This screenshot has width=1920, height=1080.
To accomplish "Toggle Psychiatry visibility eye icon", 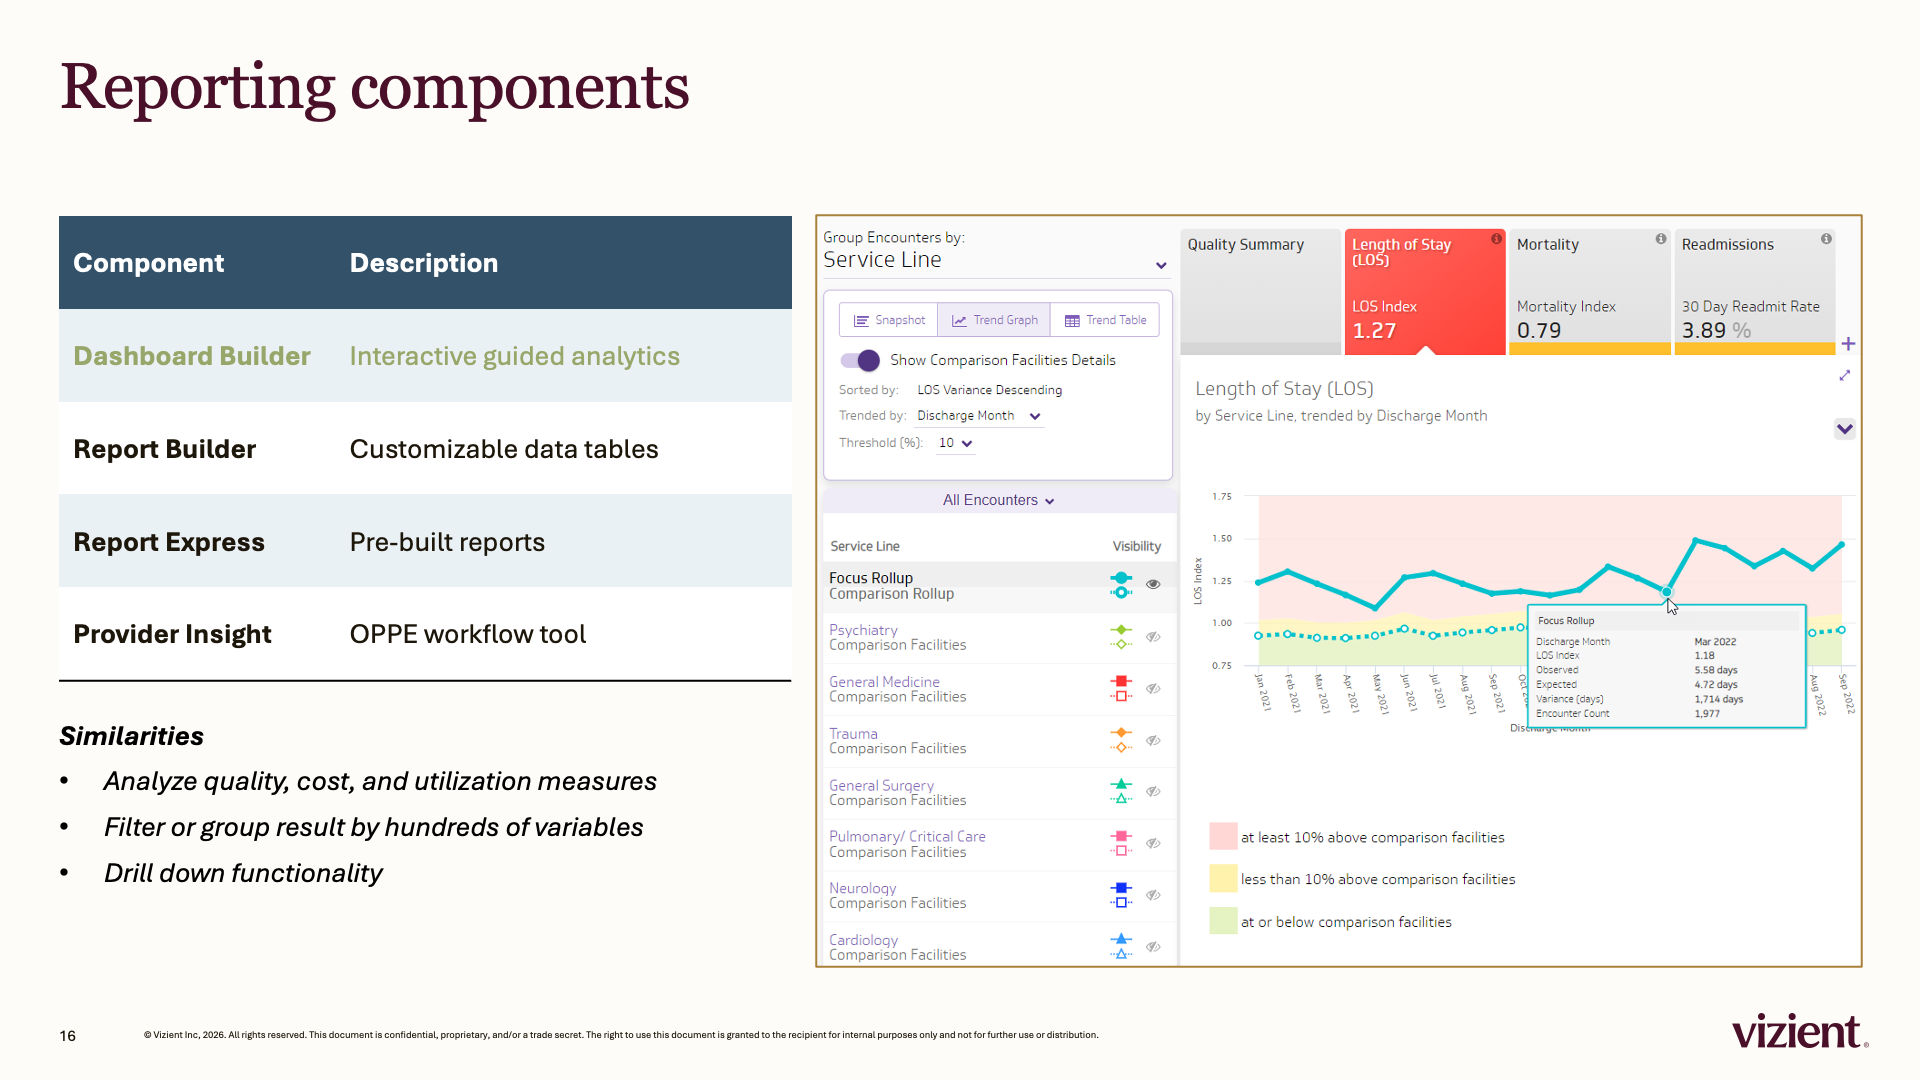I will 1153,637.
